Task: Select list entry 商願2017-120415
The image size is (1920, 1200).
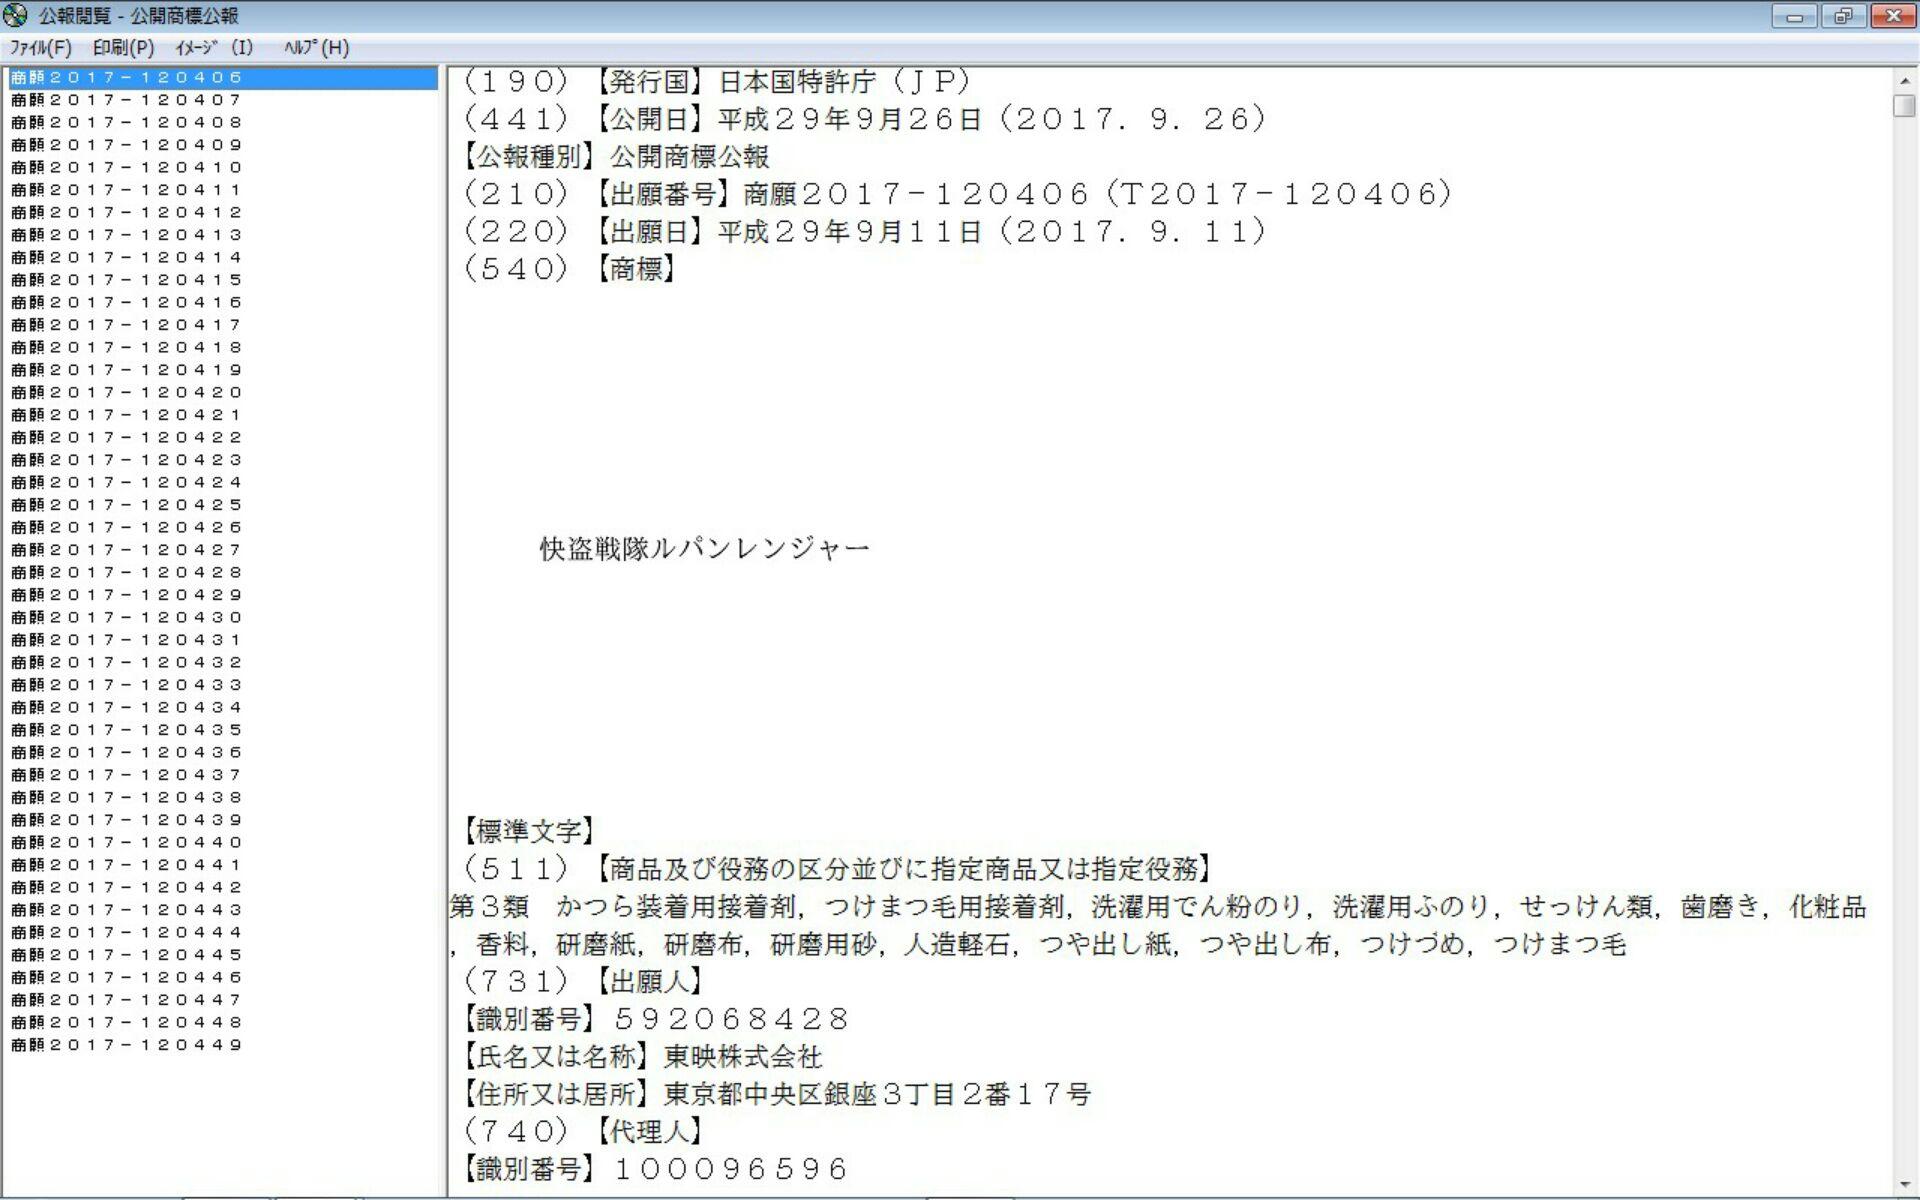Action: click(127, 280)
